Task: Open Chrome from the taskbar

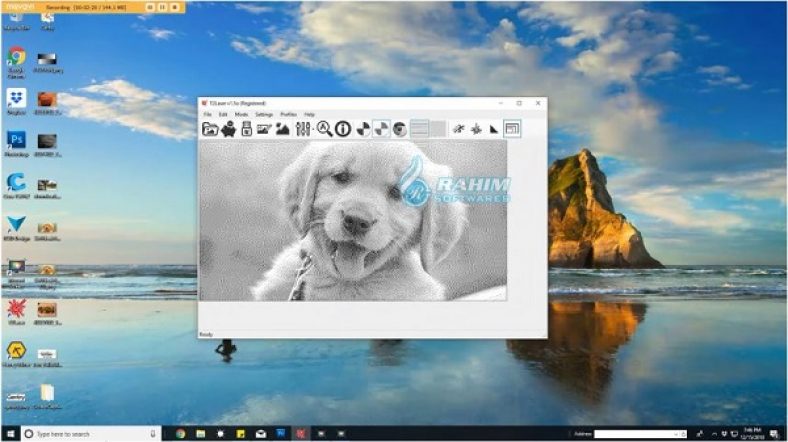Action: (x=180, y=433)
